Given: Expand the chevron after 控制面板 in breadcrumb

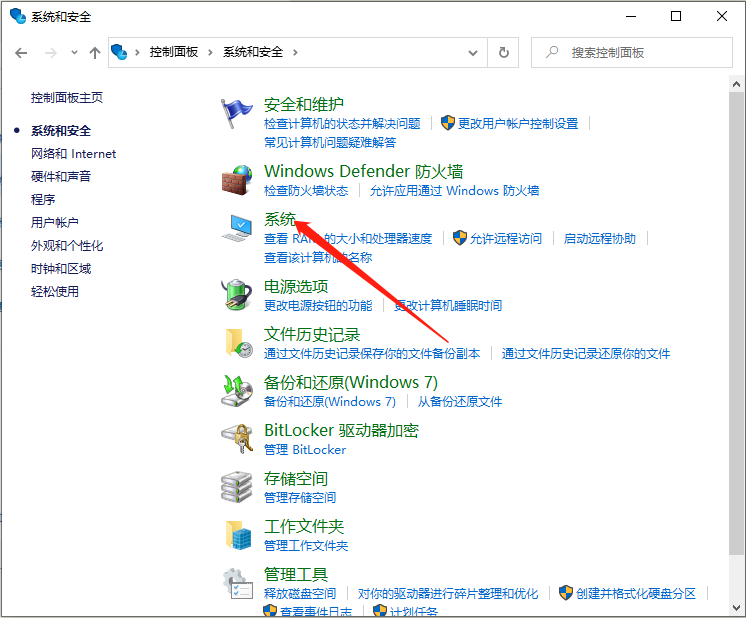Looking at the screenshot, I should [210, 52].
